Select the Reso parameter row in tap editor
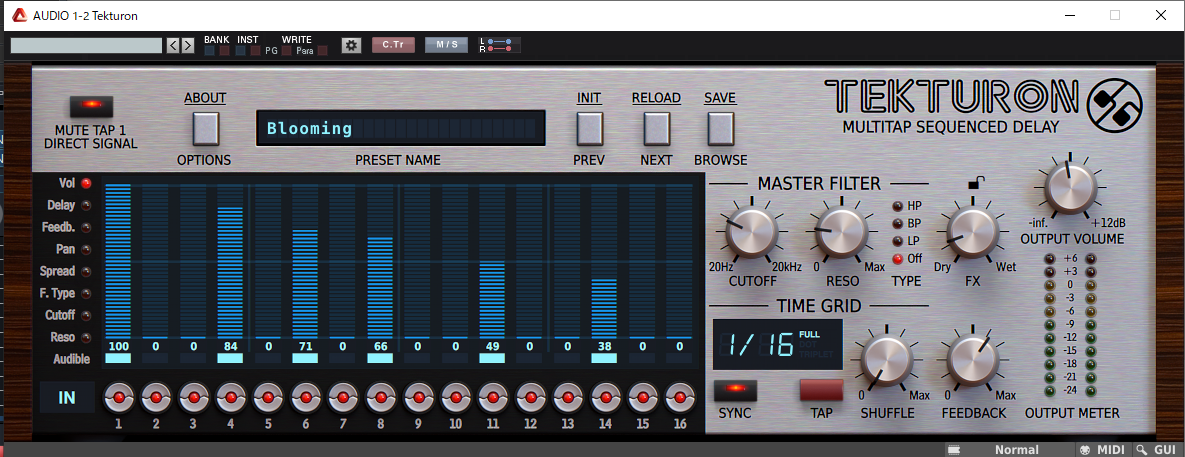This screenshot has width=1185, height=457. (68, 337)
